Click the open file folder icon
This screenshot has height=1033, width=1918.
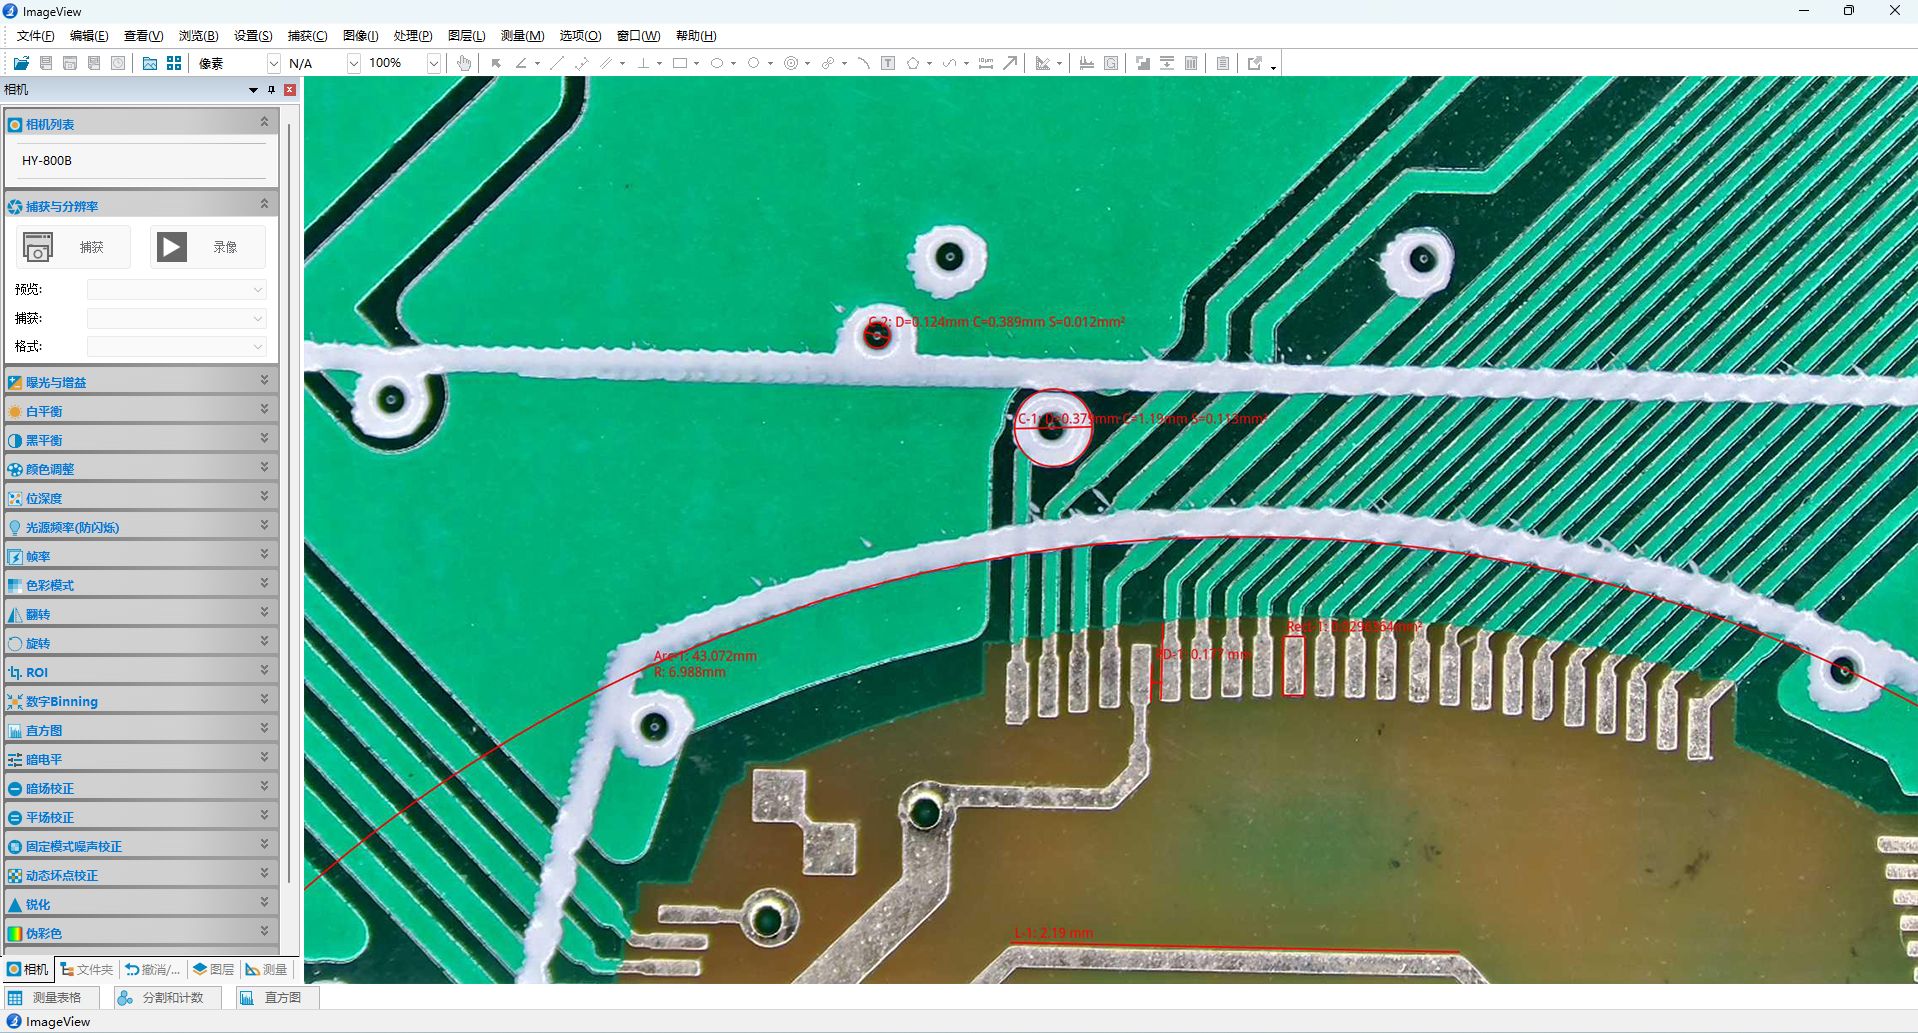point(21,63)
